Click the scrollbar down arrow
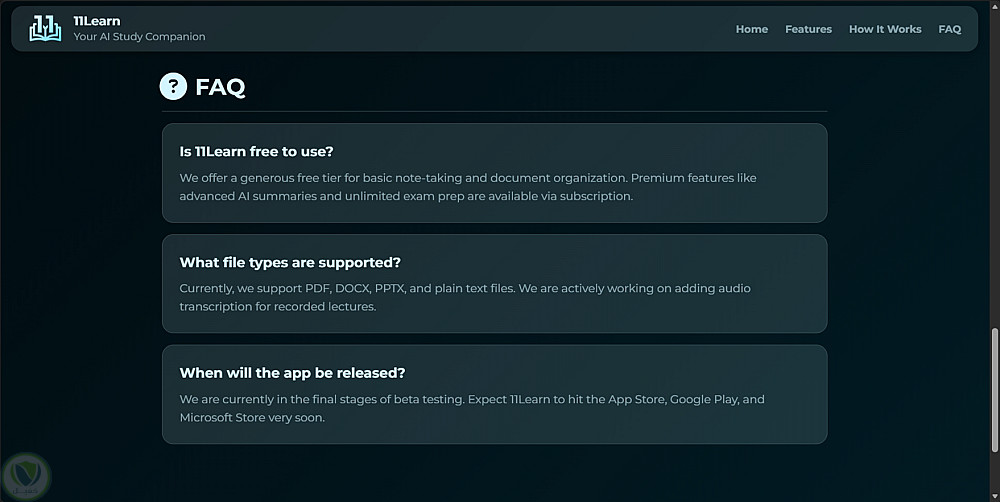1000x502 pixels. click(993, 495)
